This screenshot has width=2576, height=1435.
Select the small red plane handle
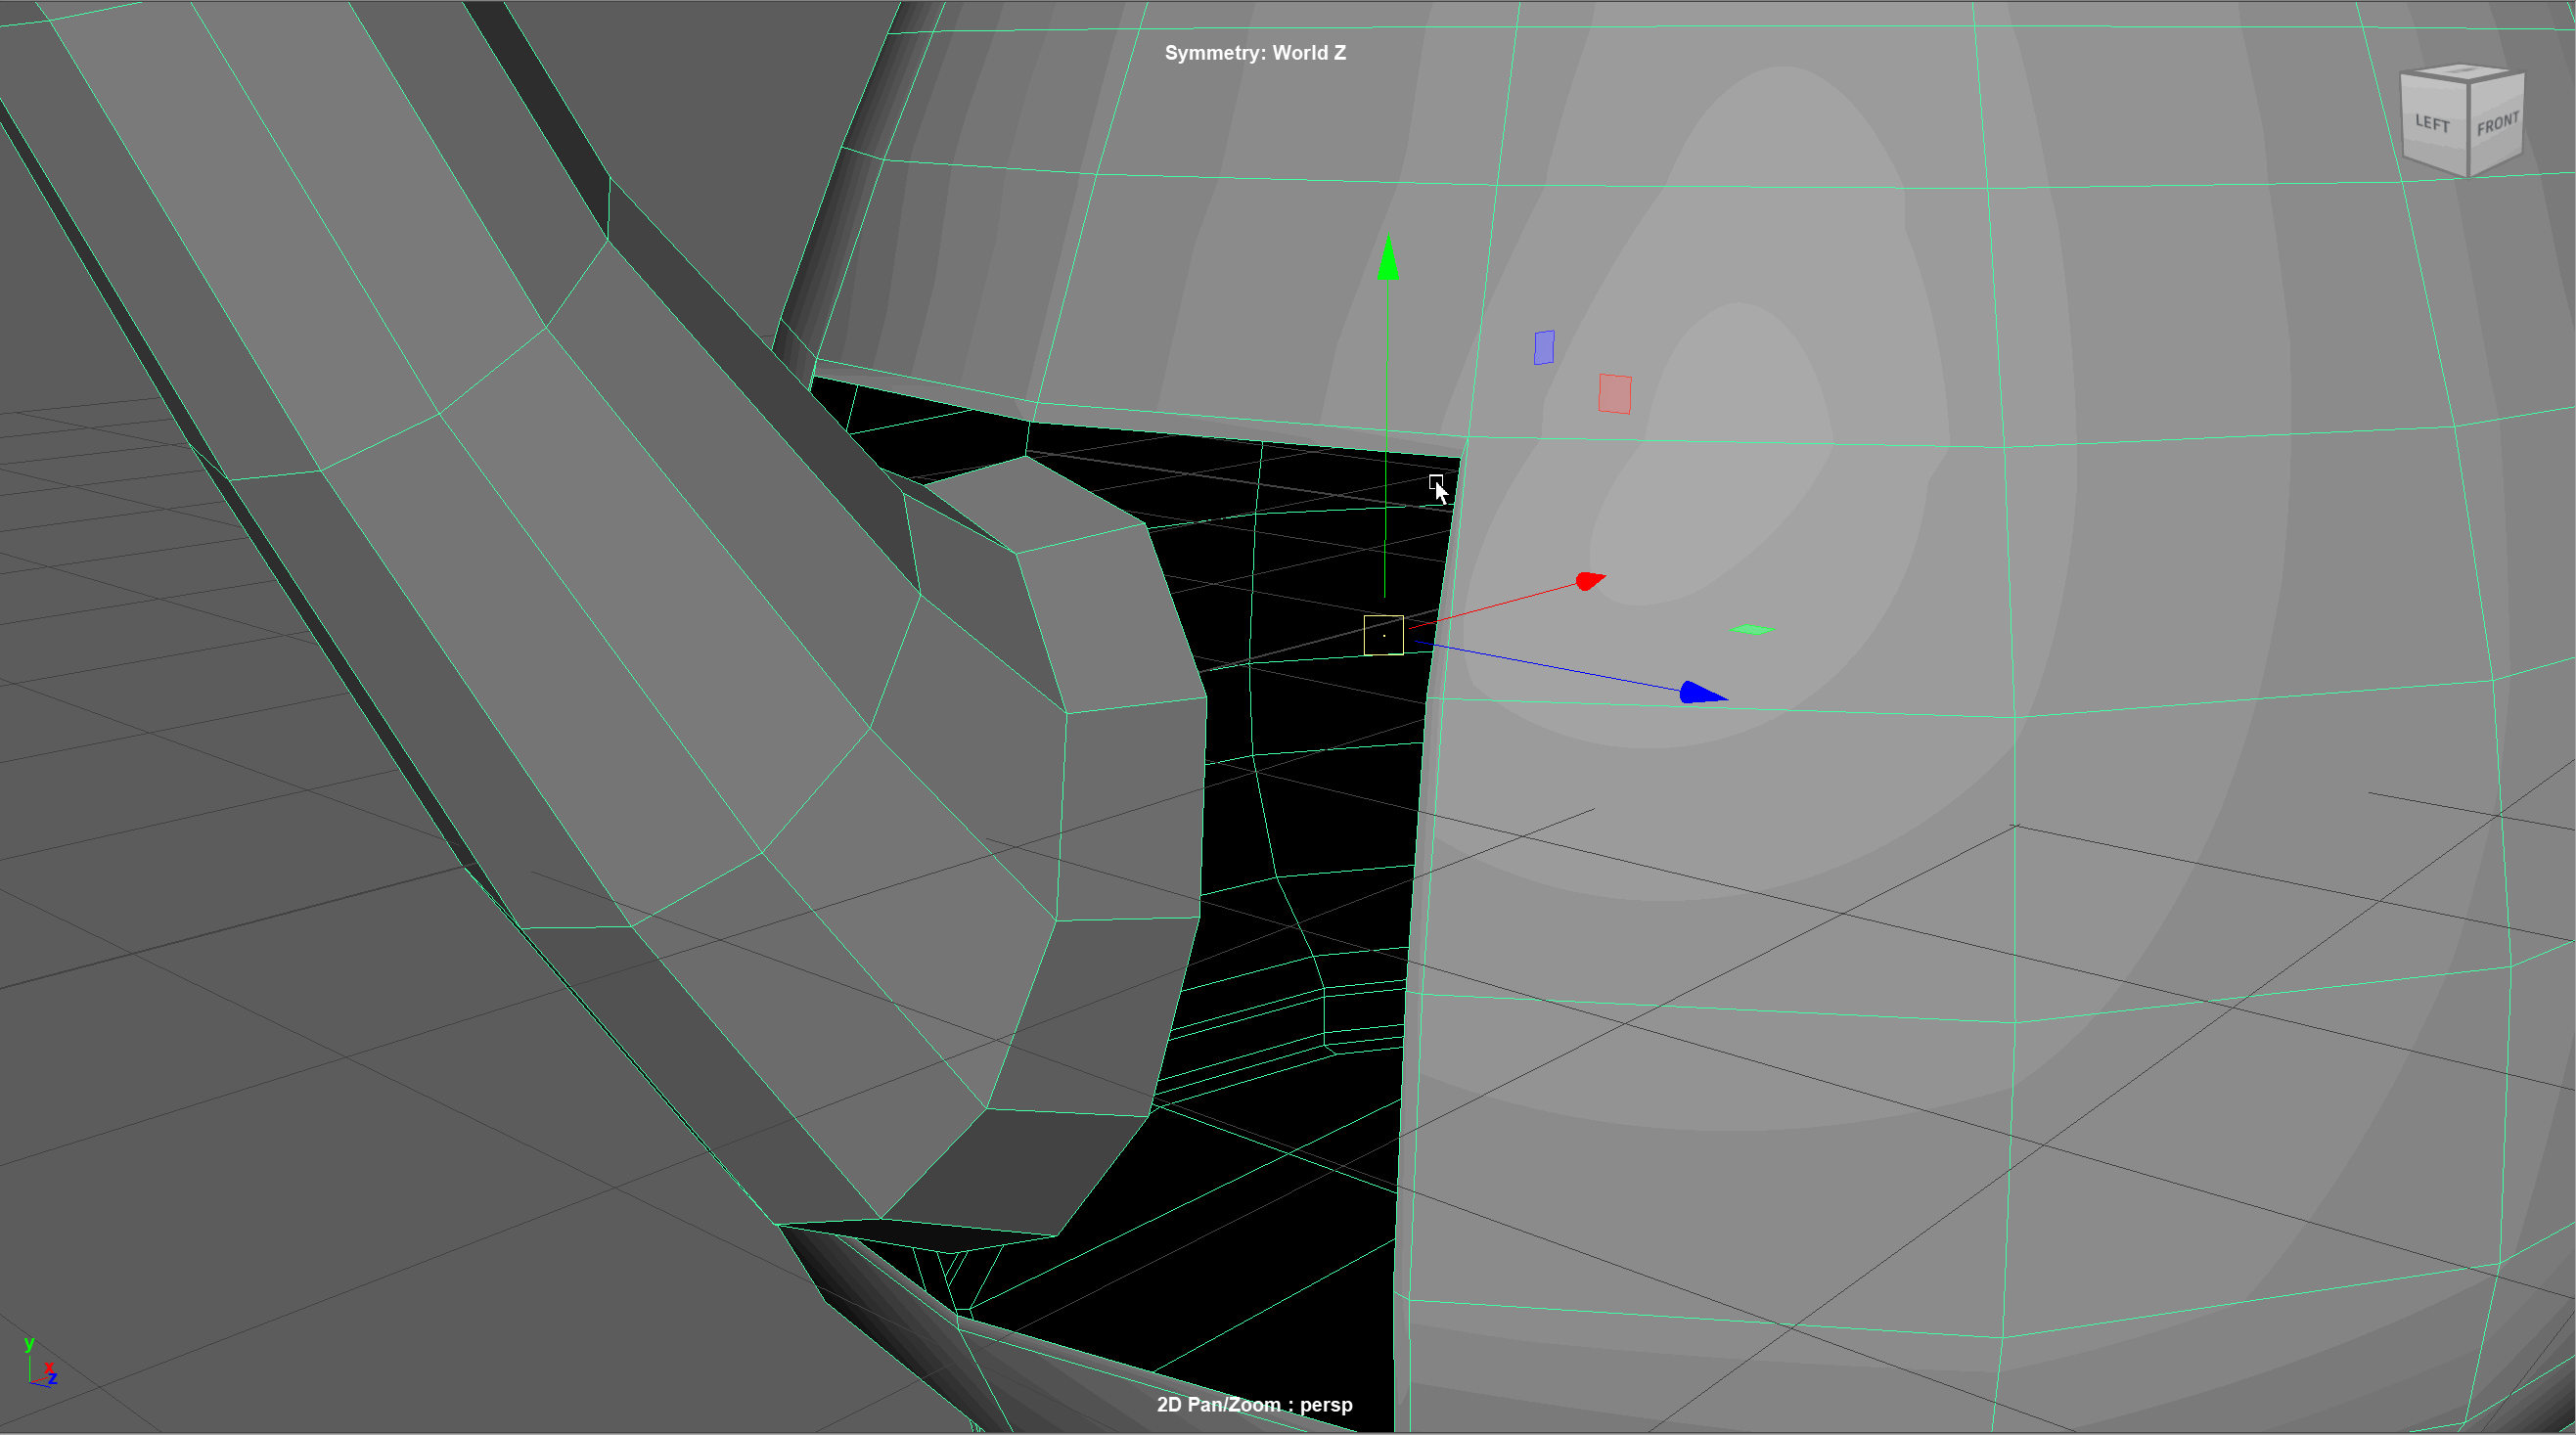(x=1615, y=394)
